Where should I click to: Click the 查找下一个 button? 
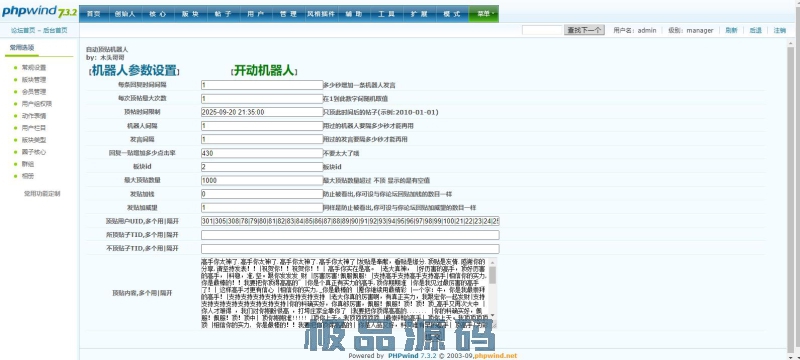(x=584, y=30)
